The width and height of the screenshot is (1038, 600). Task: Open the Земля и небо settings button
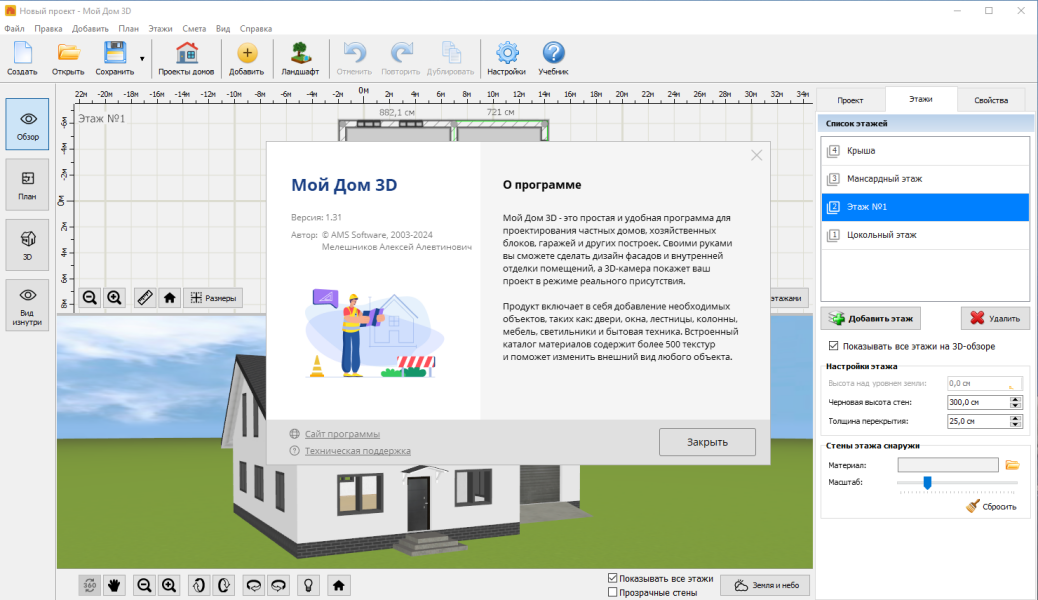click(x=765, y=585)
